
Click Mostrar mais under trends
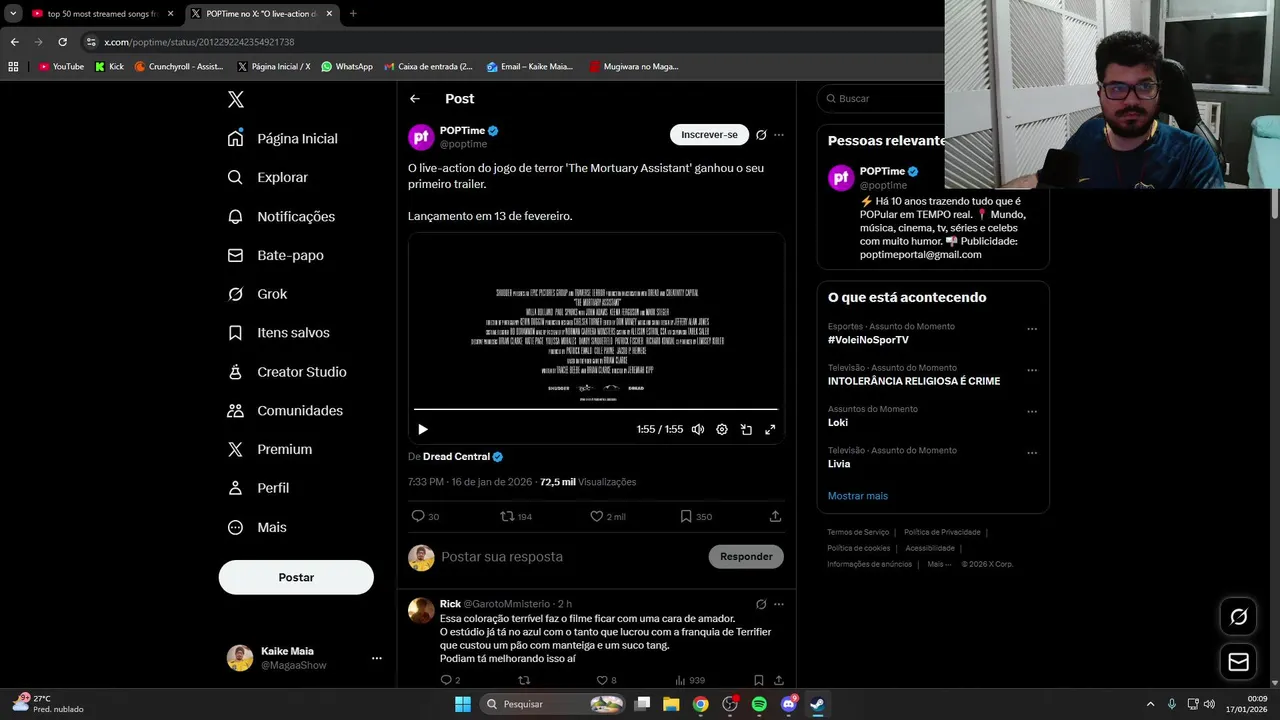coord(857,496)
